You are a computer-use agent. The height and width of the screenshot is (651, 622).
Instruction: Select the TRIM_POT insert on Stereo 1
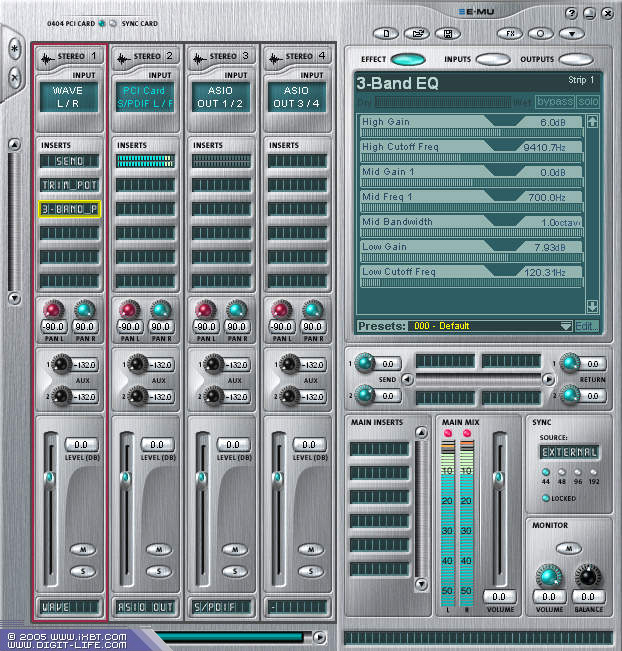click(69, 185)
